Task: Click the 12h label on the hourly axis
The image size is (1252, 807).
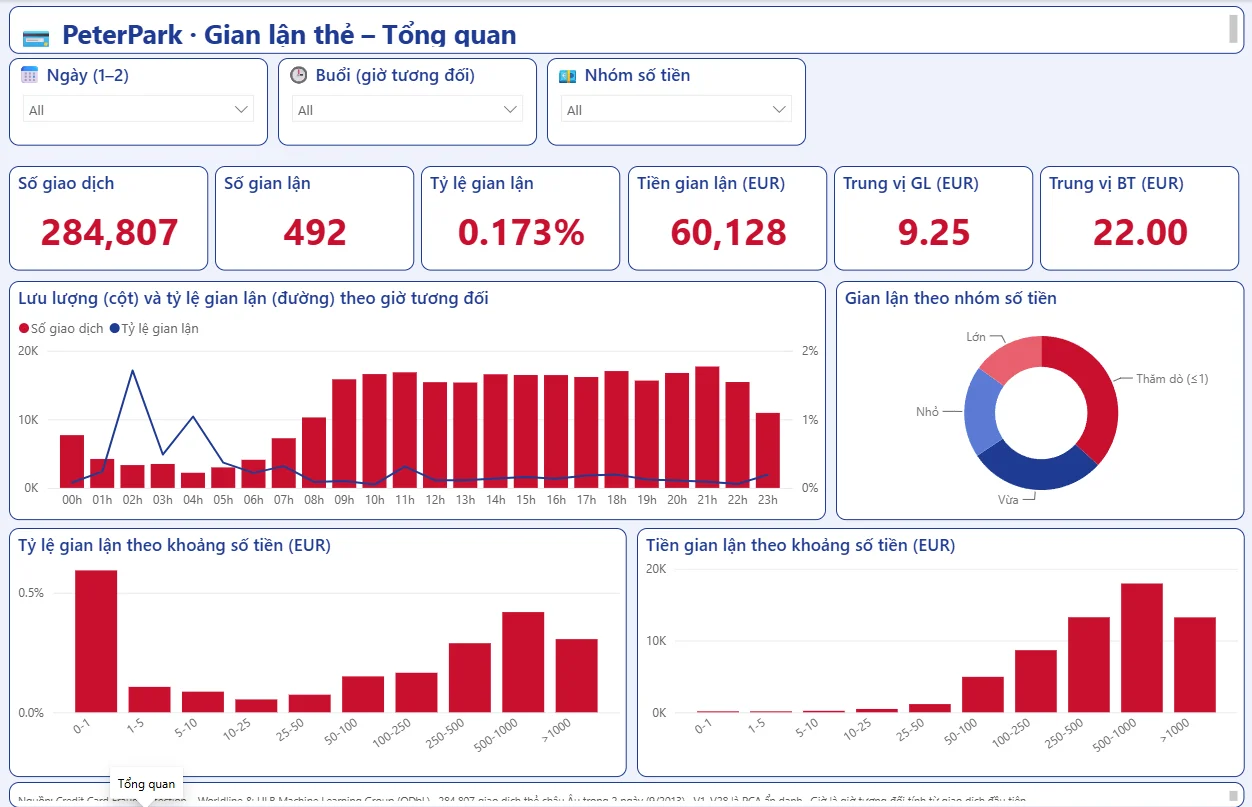Action: tap(435, 499)
